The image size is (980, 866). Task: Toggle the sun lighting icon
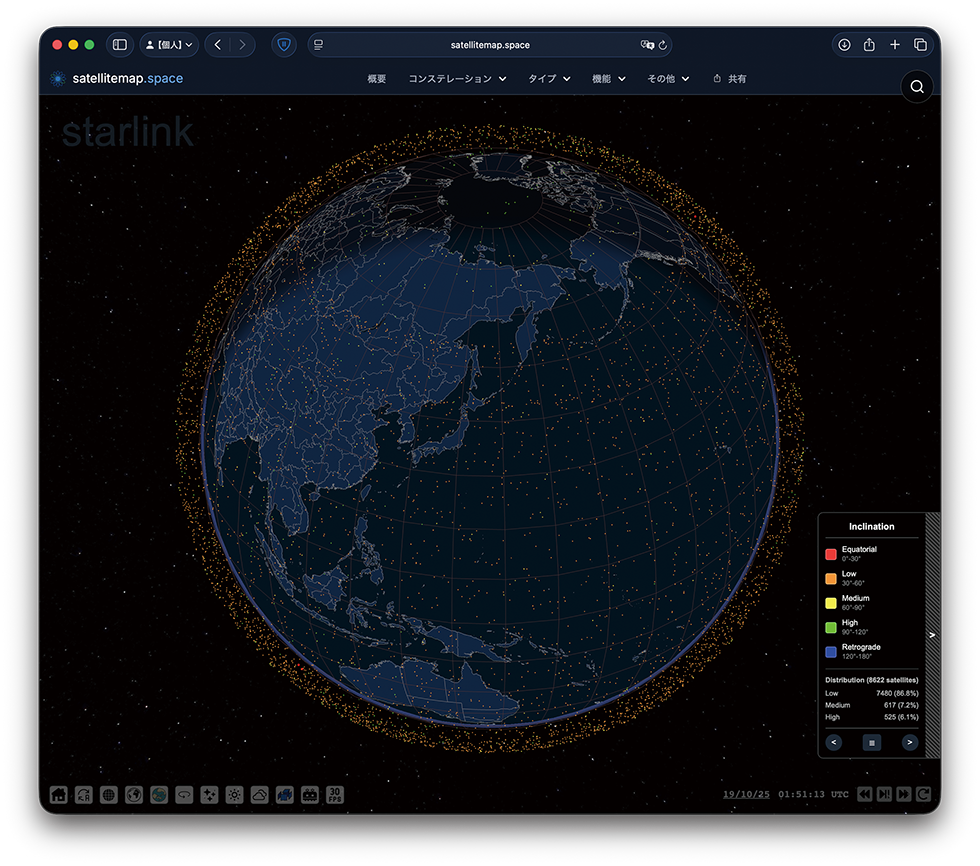(234, 795)
